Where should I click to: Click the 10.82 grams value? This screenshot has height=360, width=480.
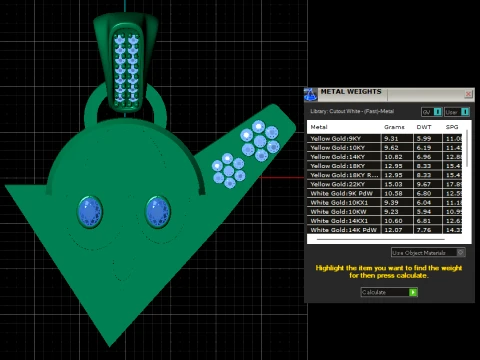(393, 157)
